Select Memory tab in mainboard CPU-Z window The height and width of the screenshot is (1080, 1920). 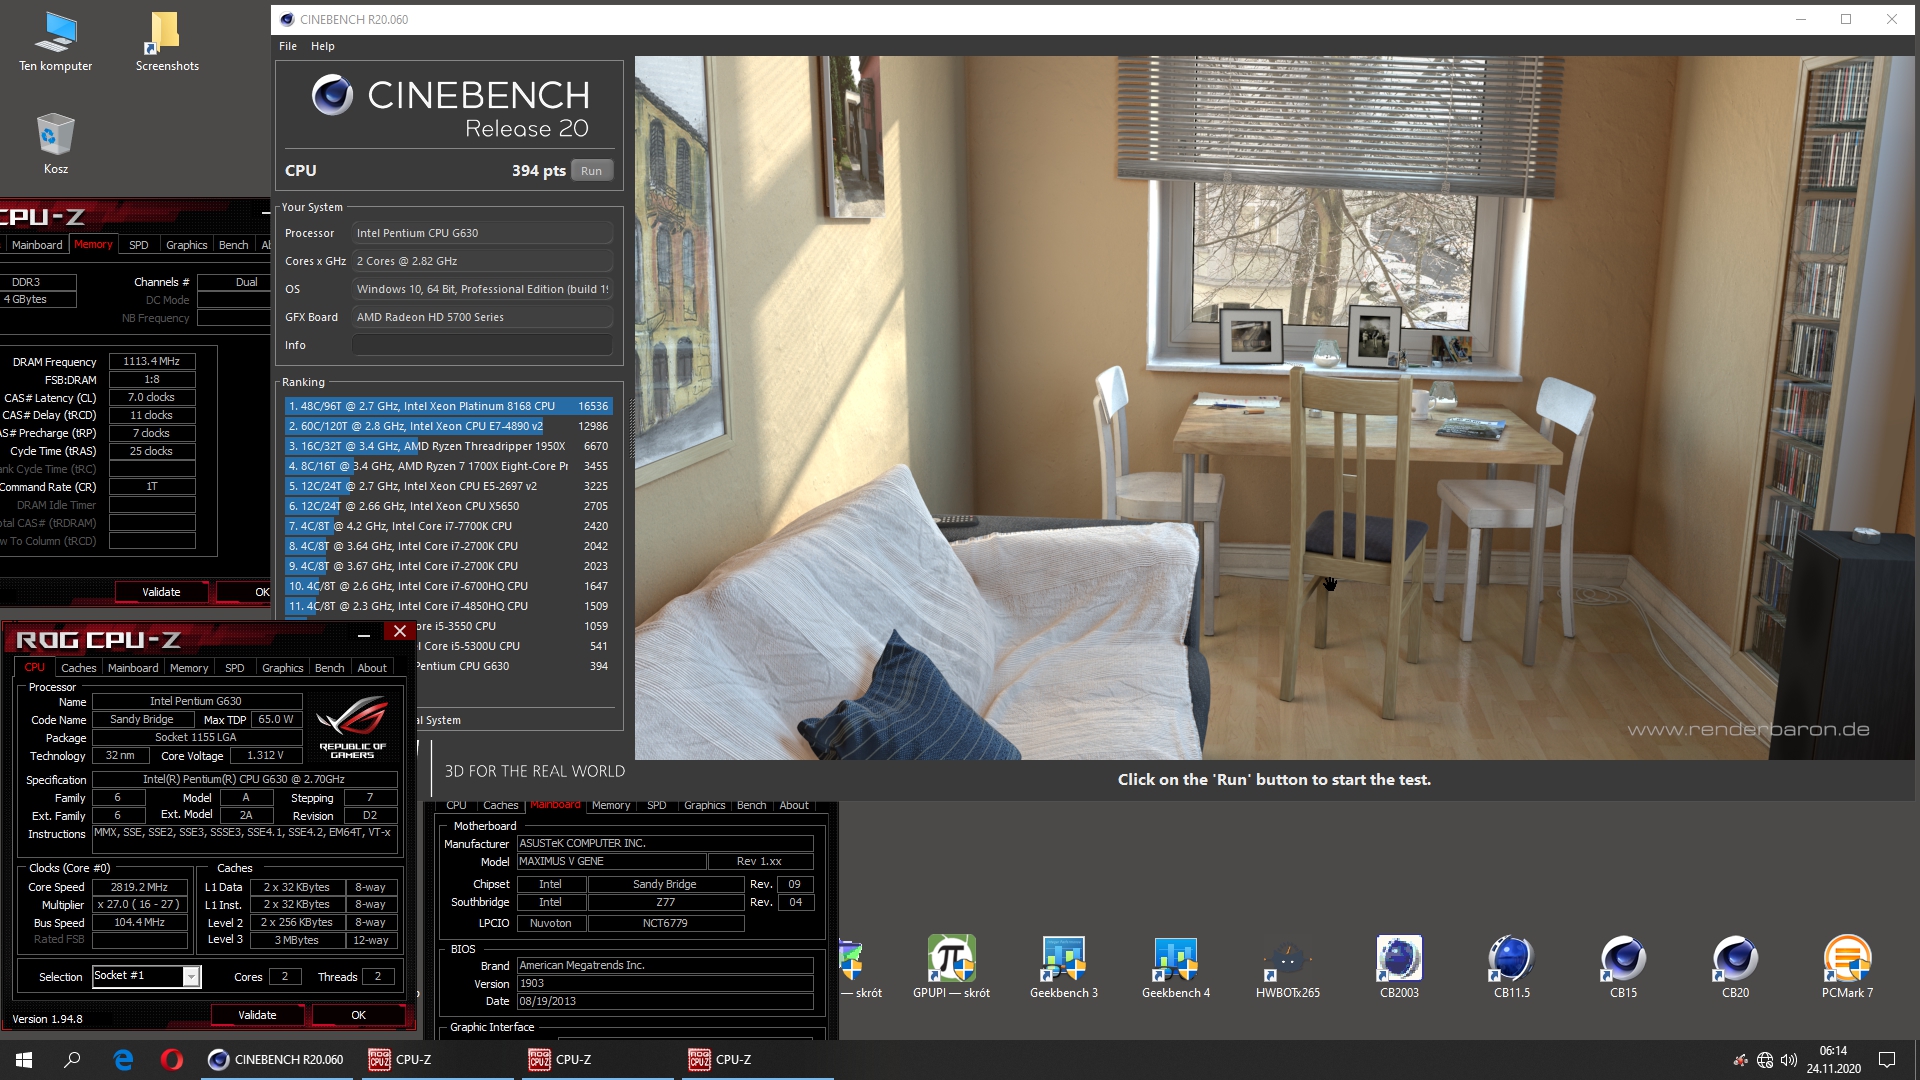(611, 805)
